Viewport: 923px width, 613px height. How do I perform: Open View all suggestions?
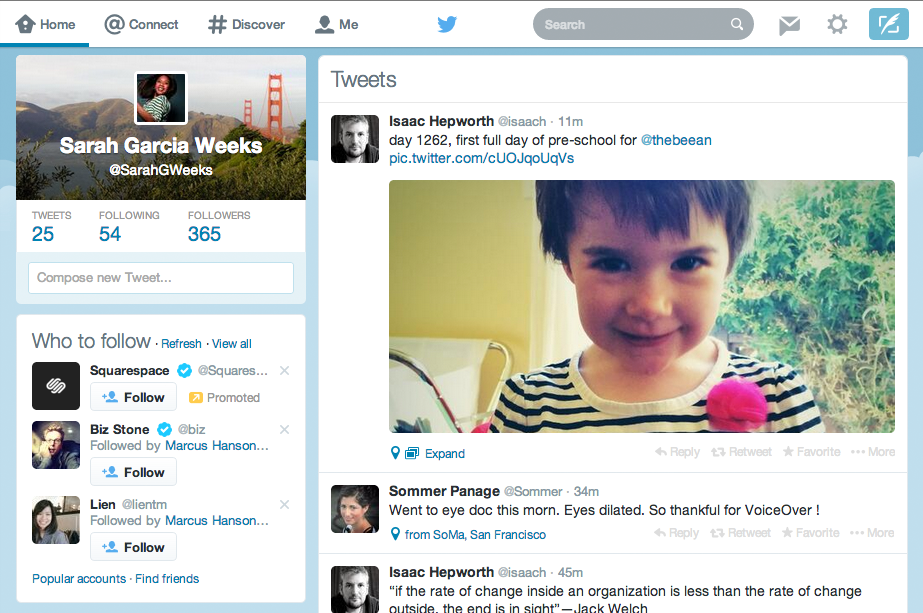(232, 344)
